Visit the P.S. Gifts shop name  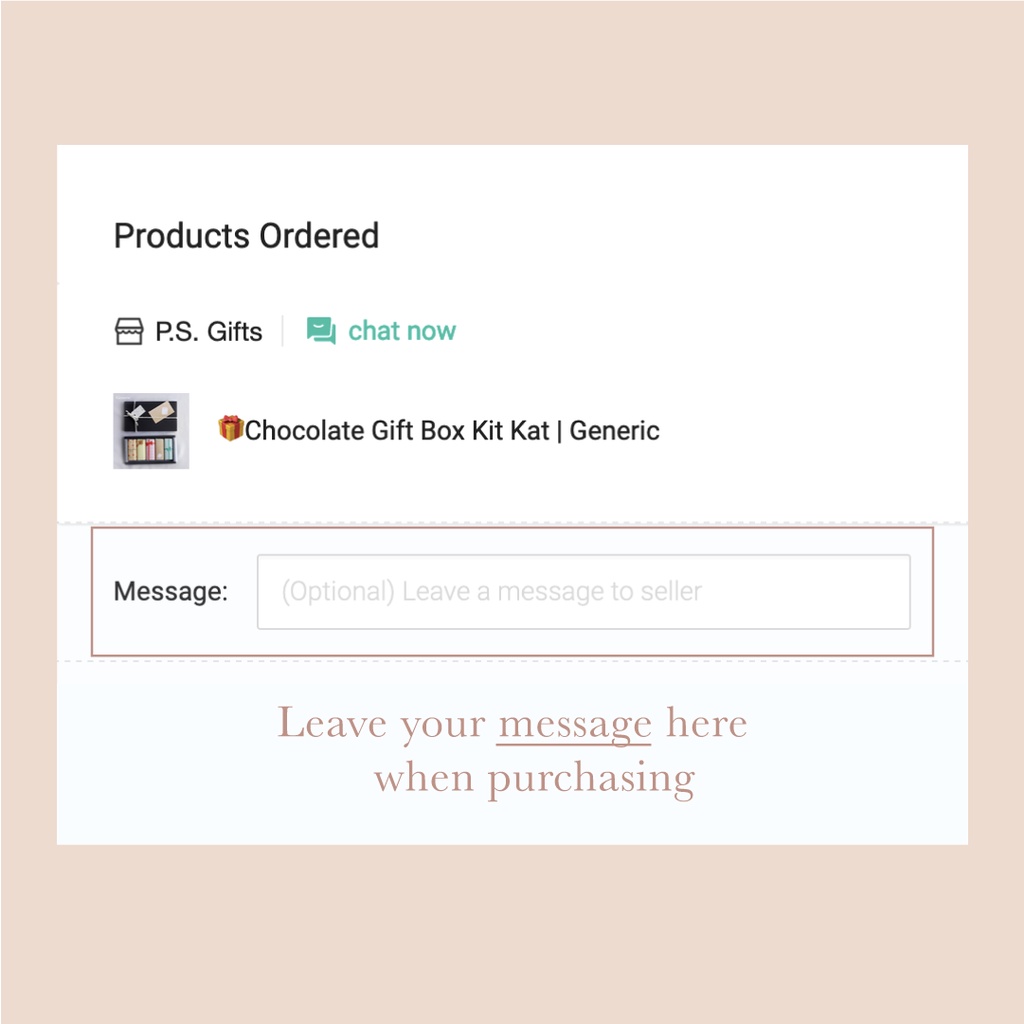(209, 332)
